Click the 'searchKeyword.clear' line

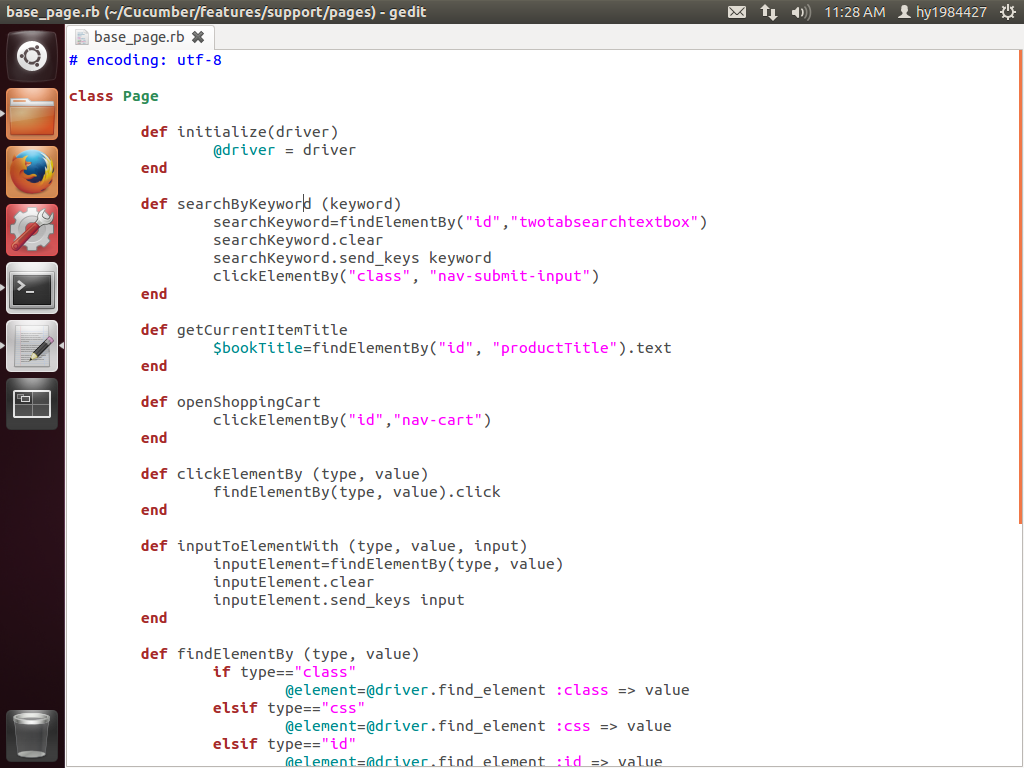tap(298, 240)
